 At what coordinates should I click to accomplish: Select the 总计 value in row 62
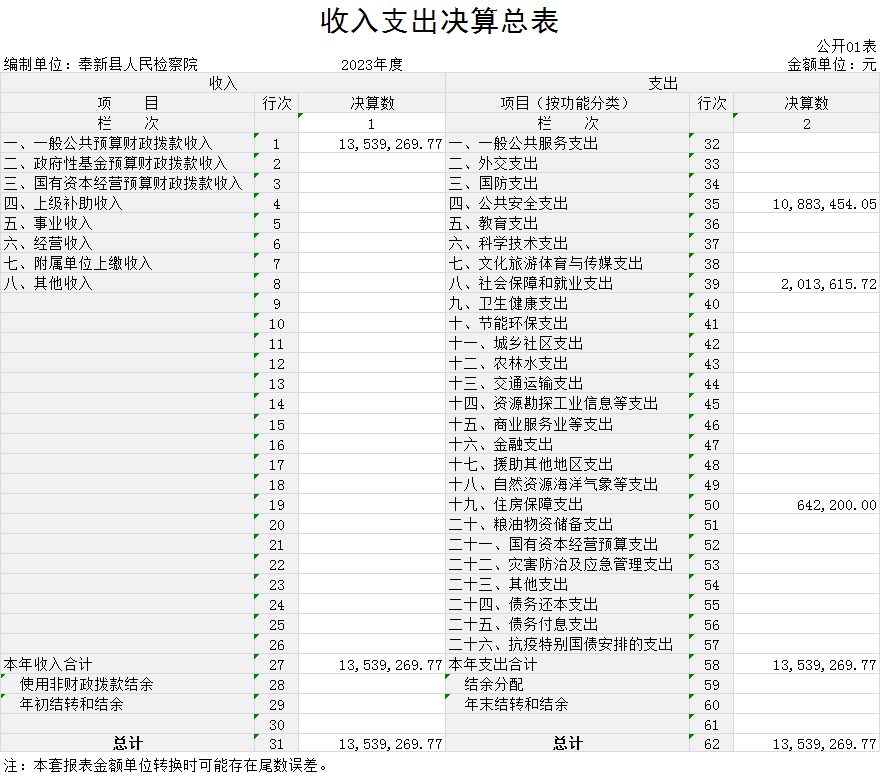click(806, 743)
